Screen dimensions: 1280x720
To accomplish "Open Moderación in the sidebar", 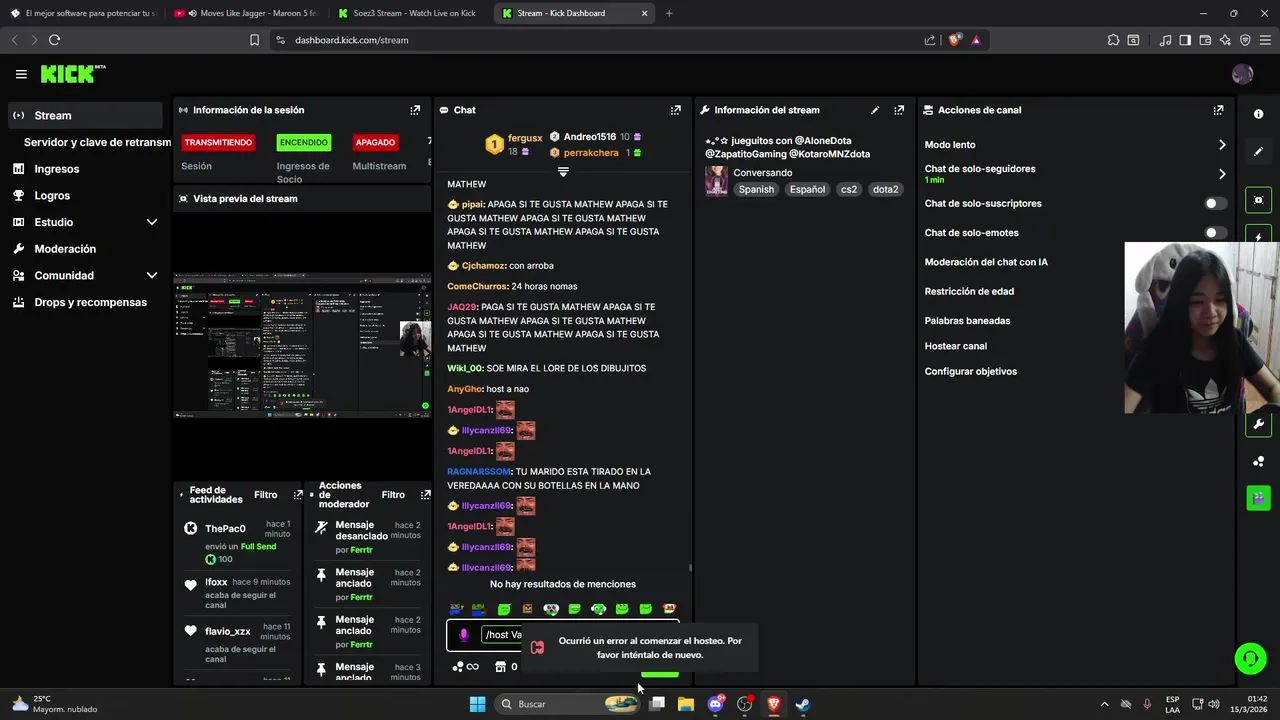I will pos(65,249).
